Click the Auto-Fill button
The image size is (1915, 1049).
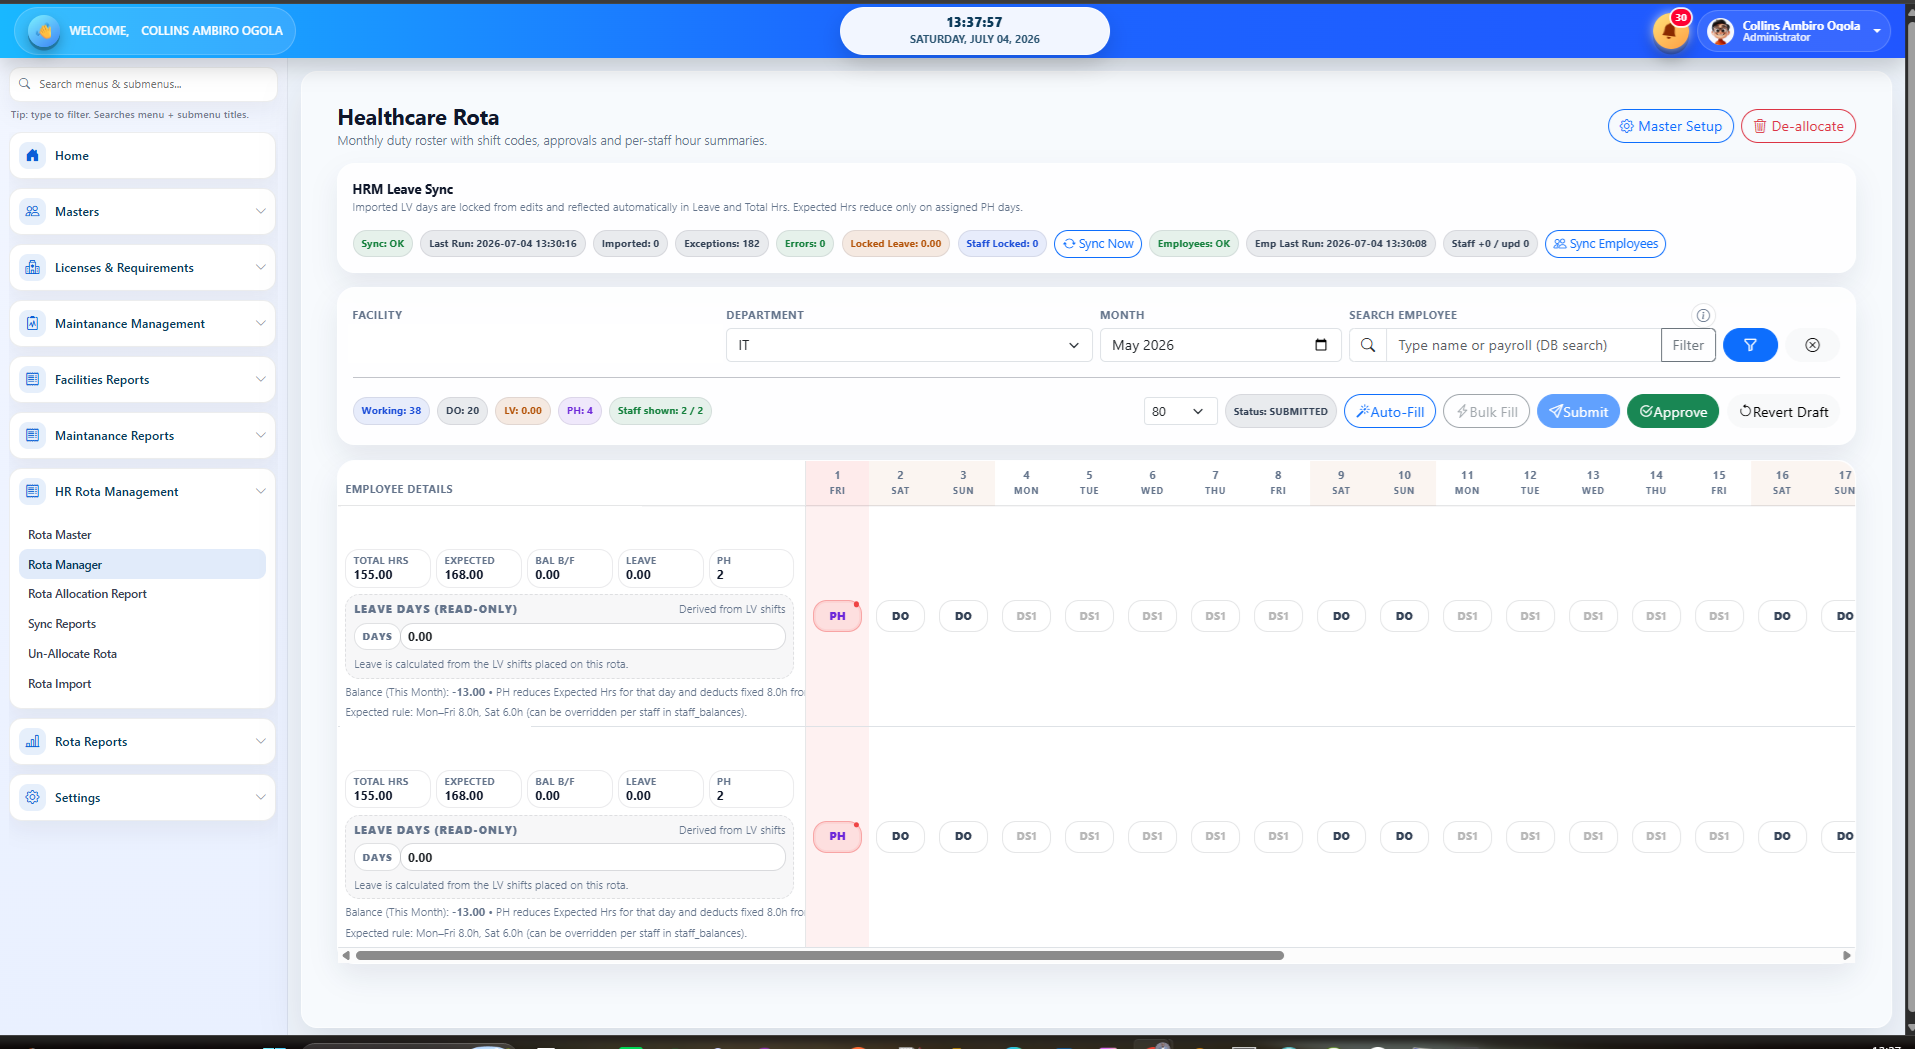point(1390,411)
